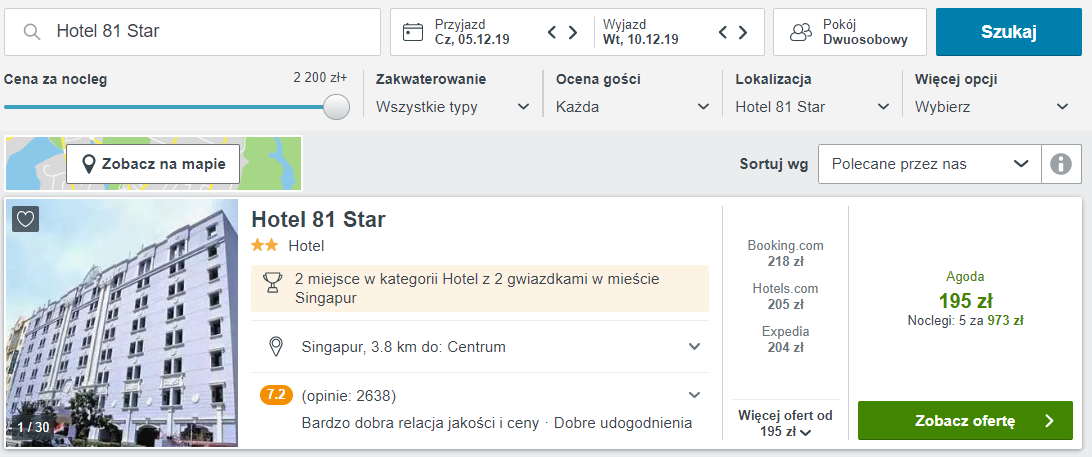Click the price per night slider handle
Image resolution: width=1092 pixels, height=457 pixels.
pos(337,107)
